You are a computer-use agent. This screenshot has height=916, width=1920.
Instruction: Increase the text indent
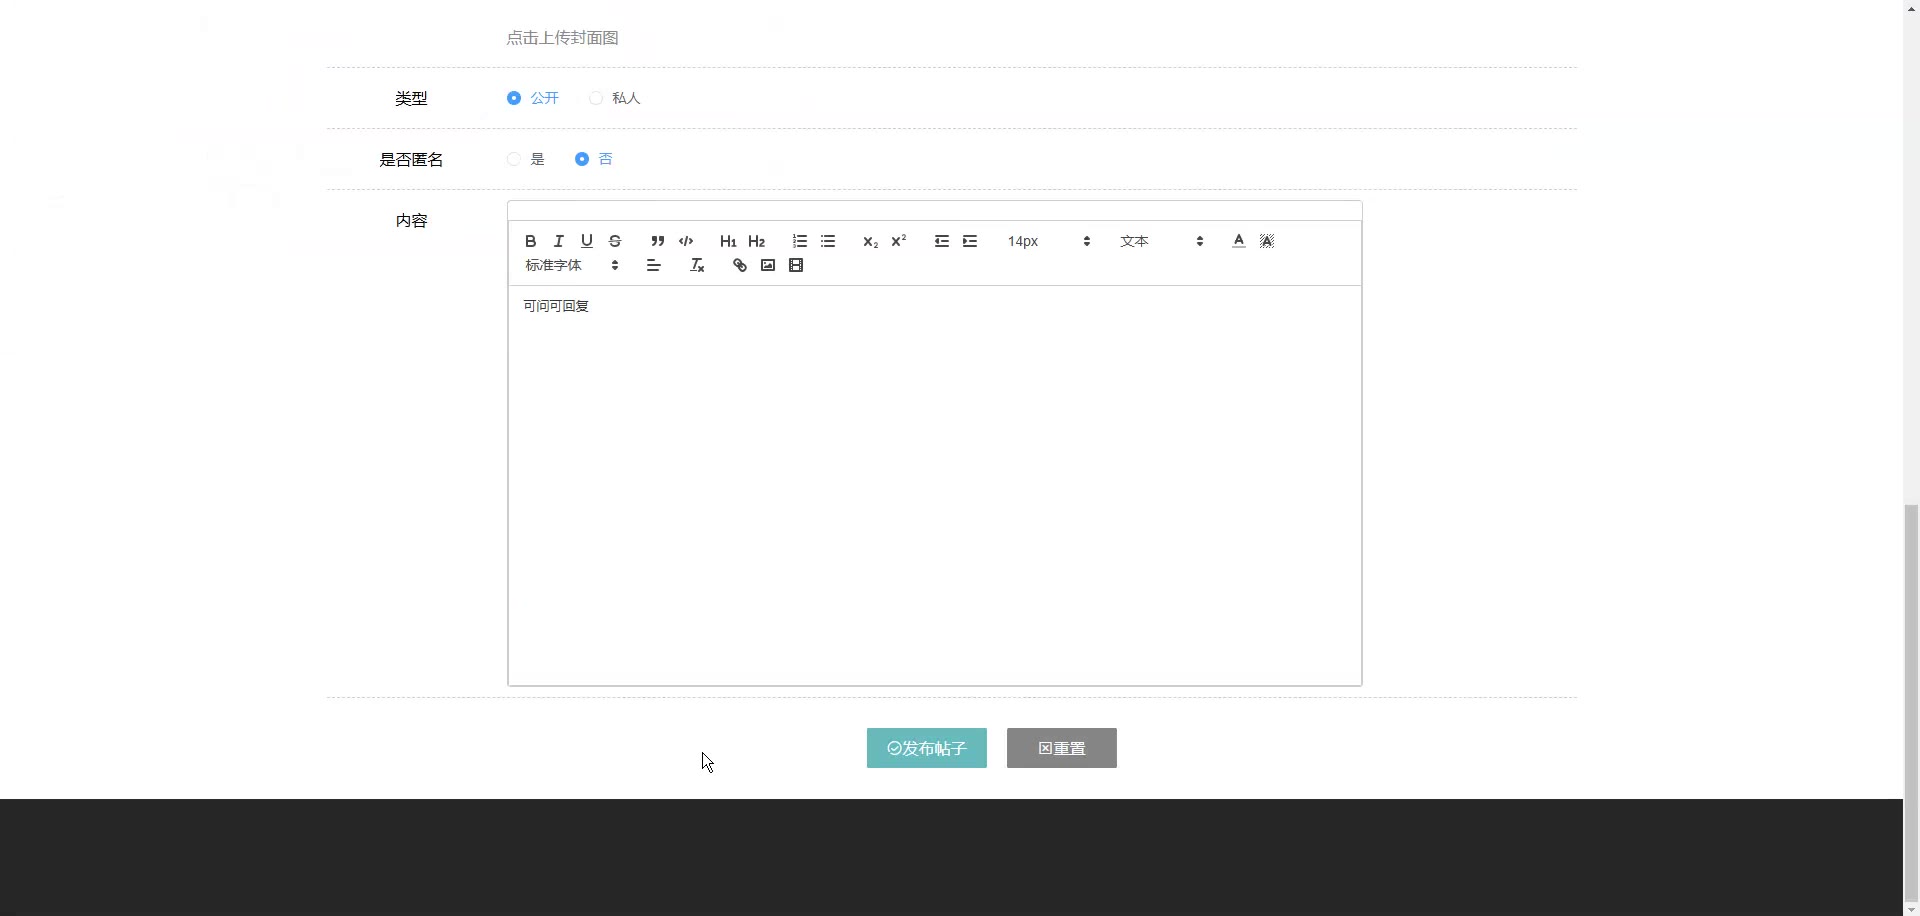(969, 241)
